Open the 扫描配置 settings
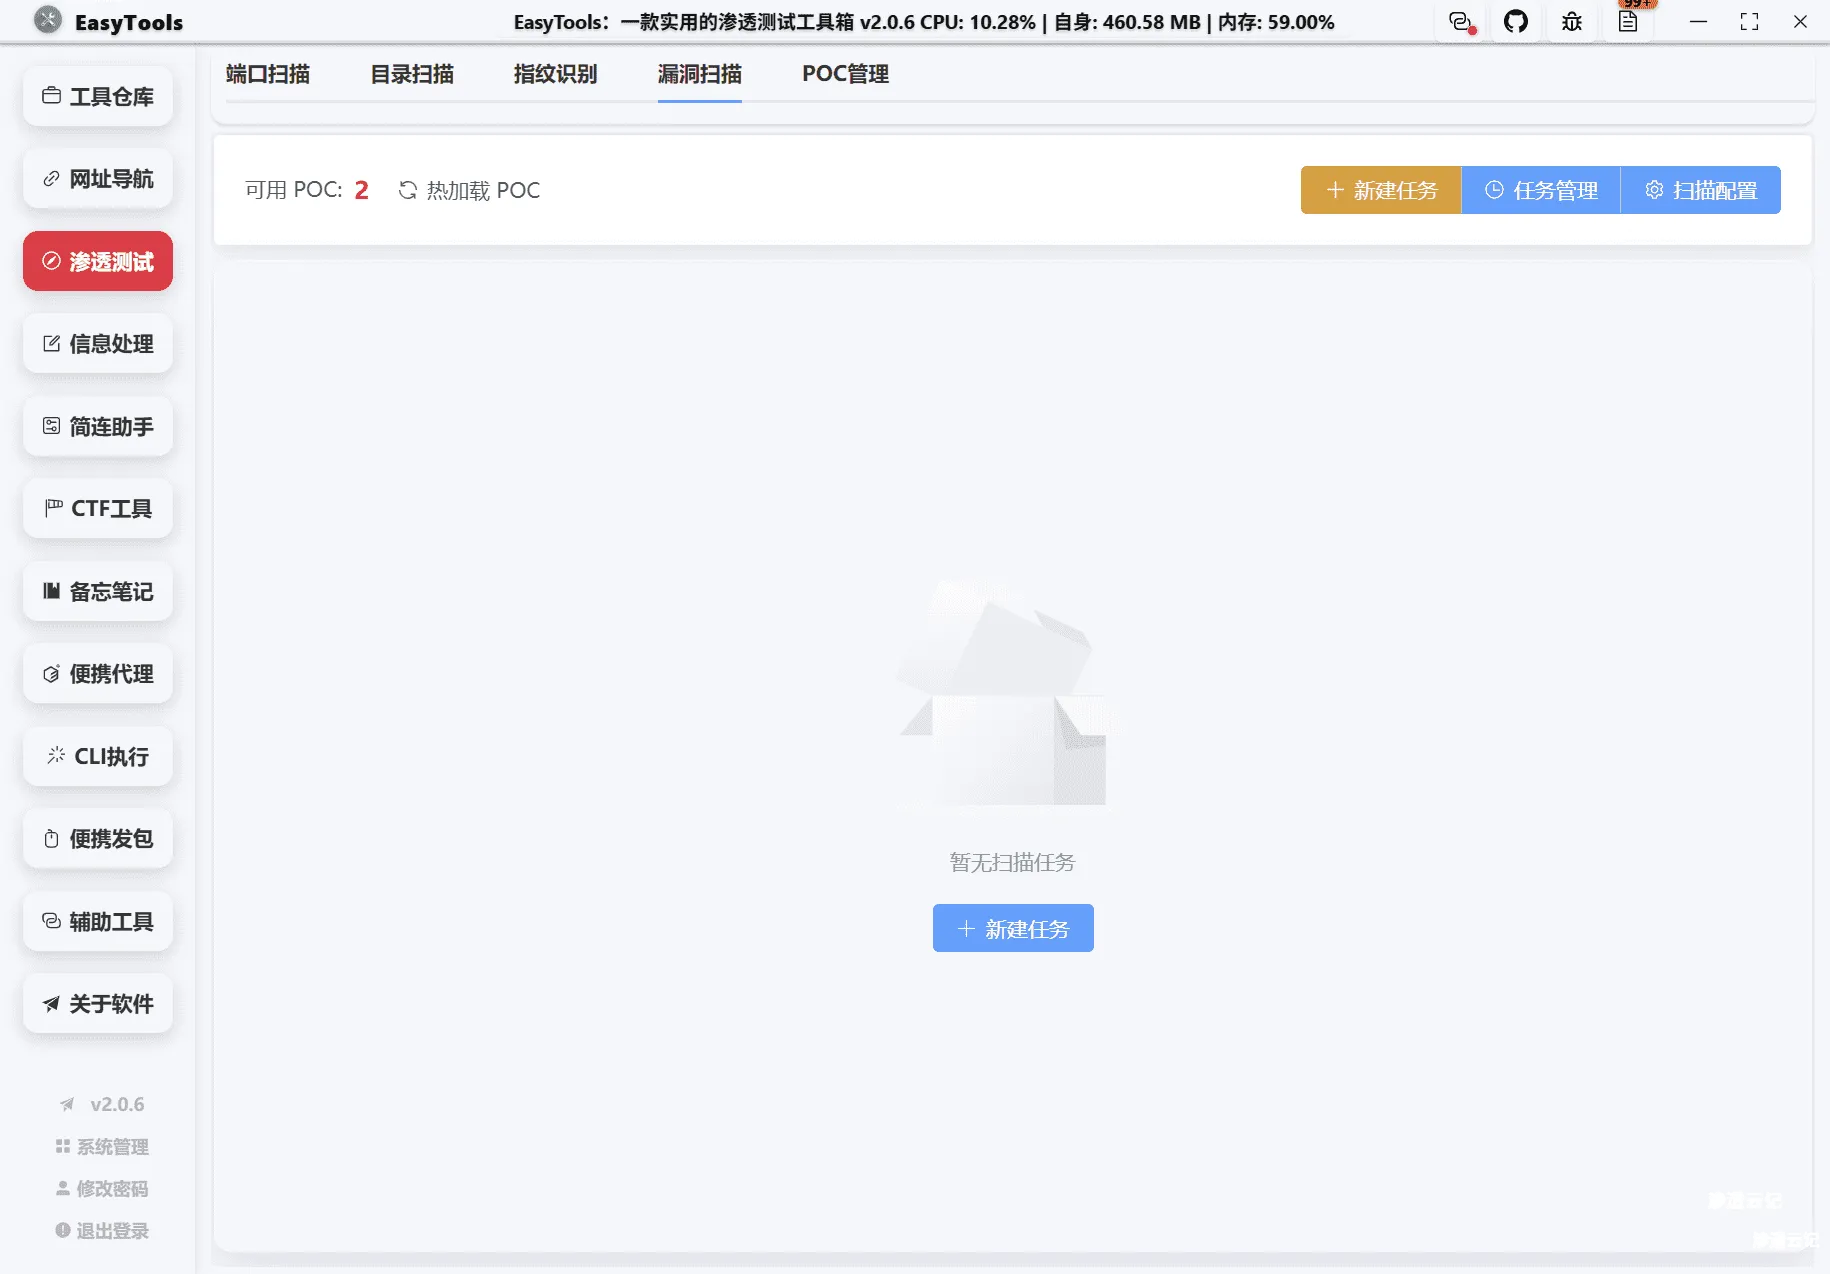Screen dimensions: 1830x1274 (x=1701, y=190)
